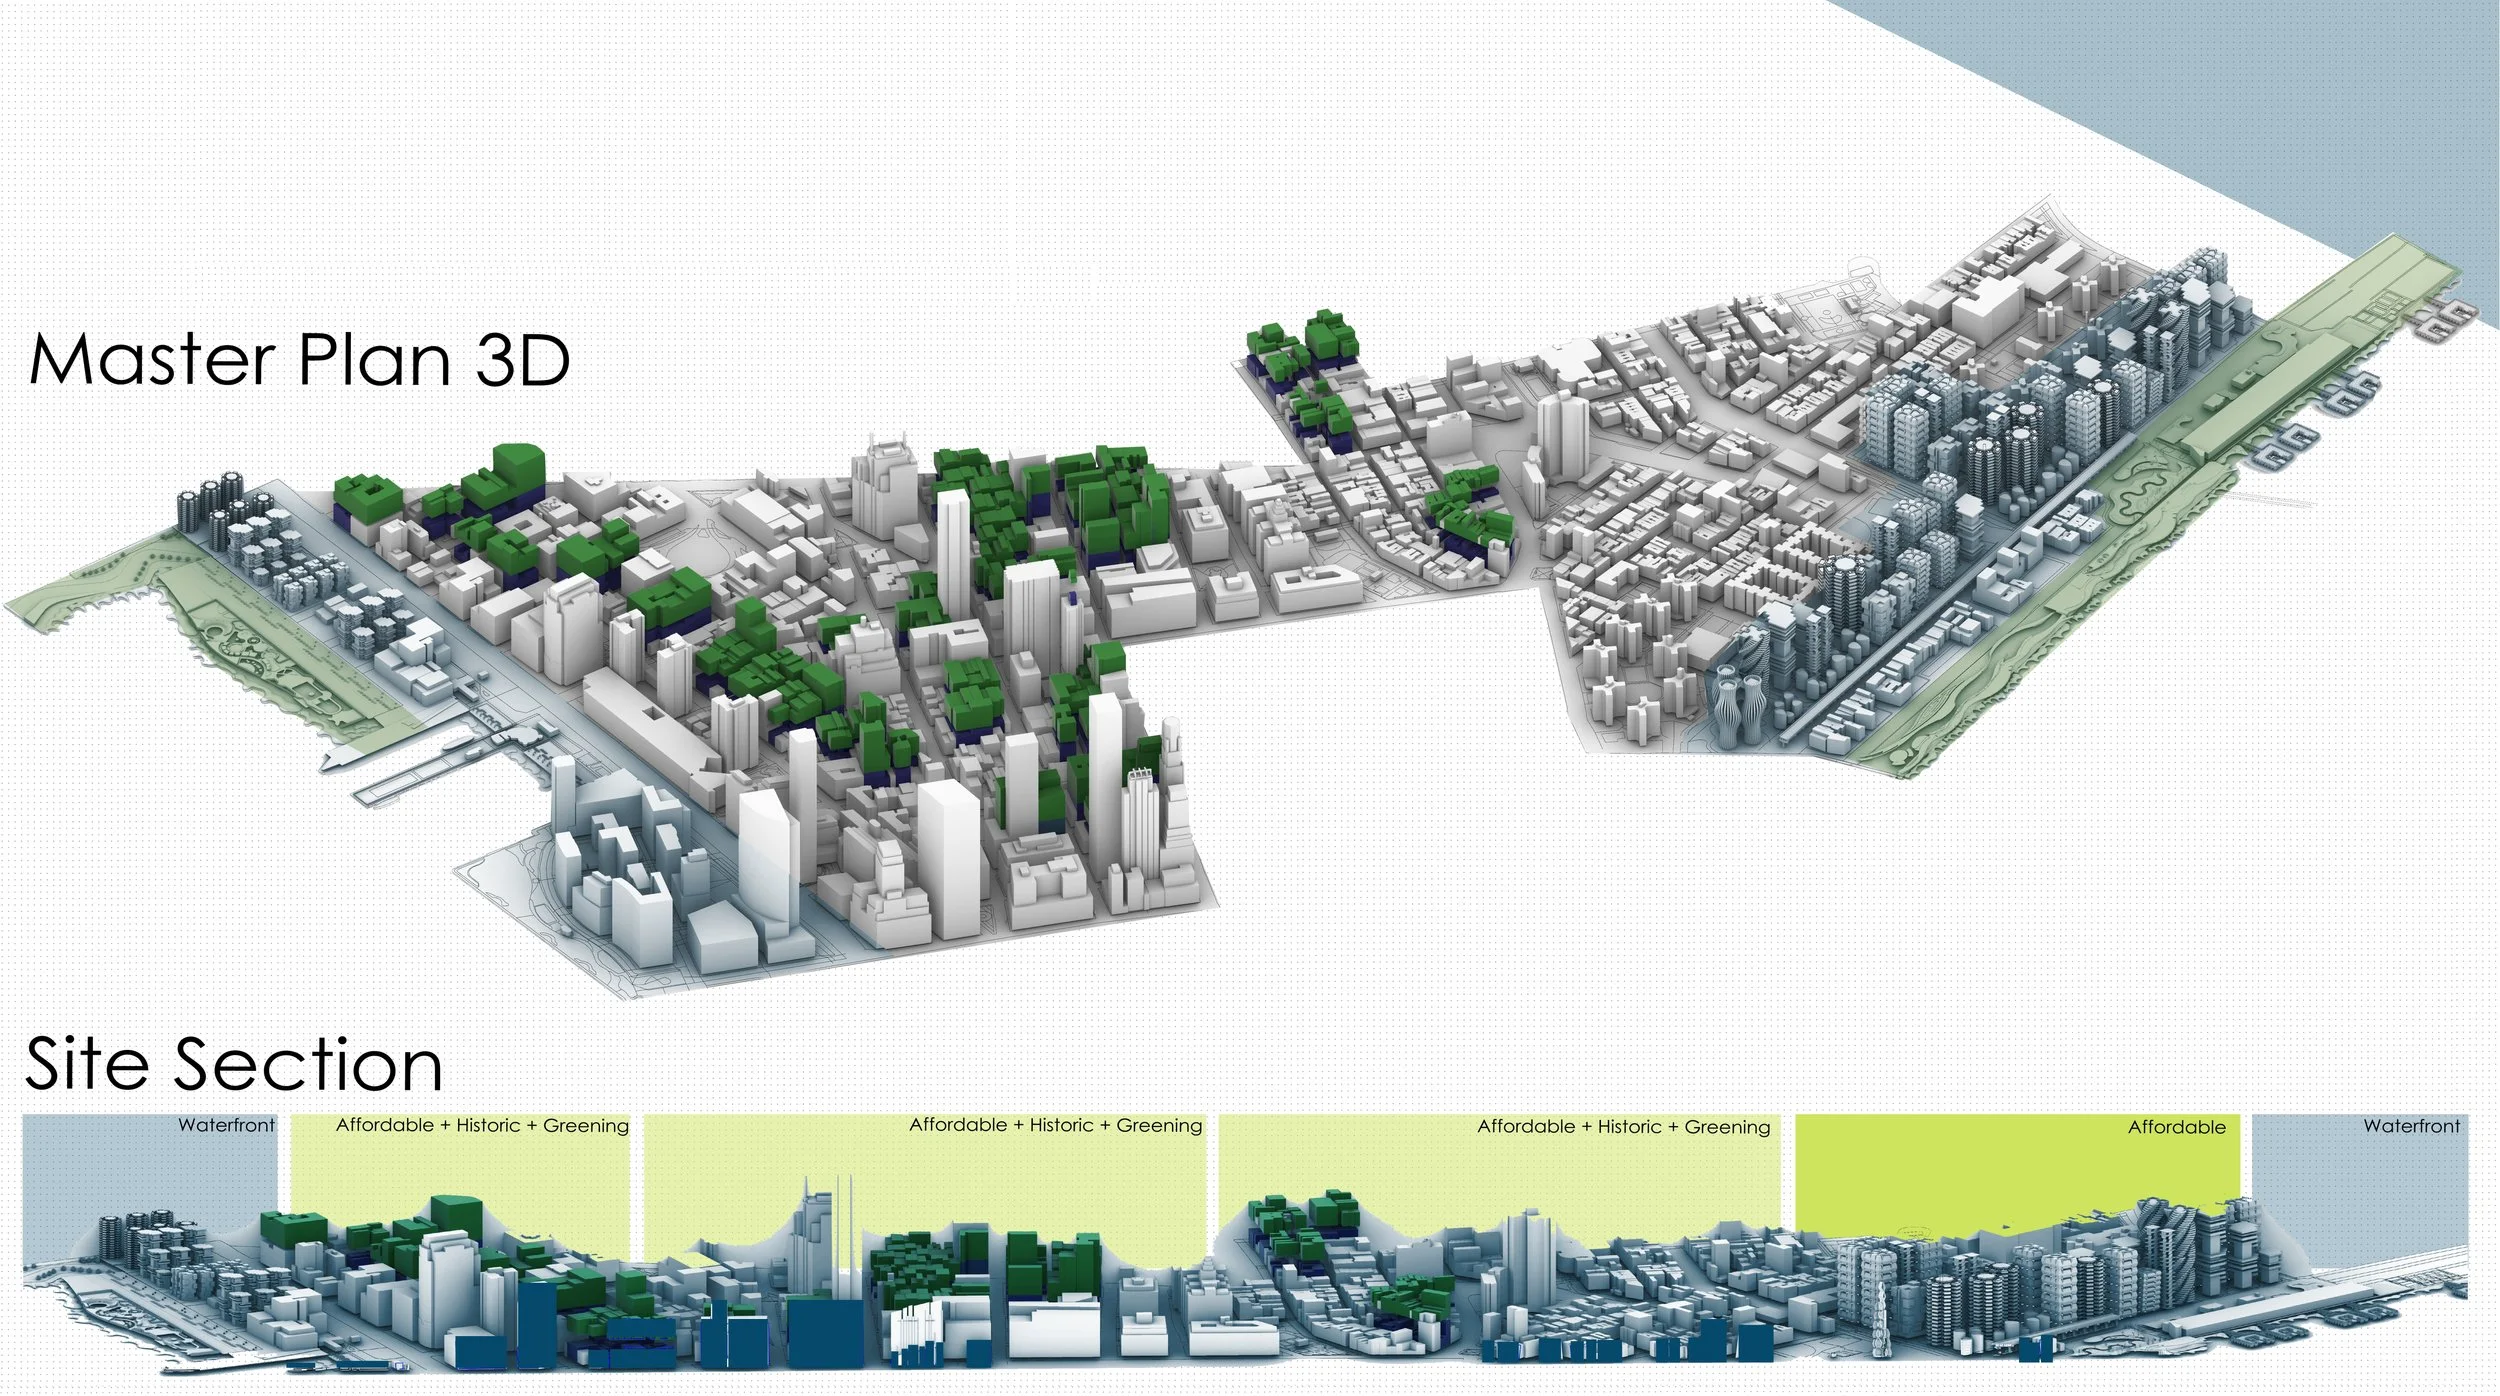The image size is (2500, 1396).
Task: Click the leftmost Affordable + Historic + Greening label
Action: [x=482, y=1125]
